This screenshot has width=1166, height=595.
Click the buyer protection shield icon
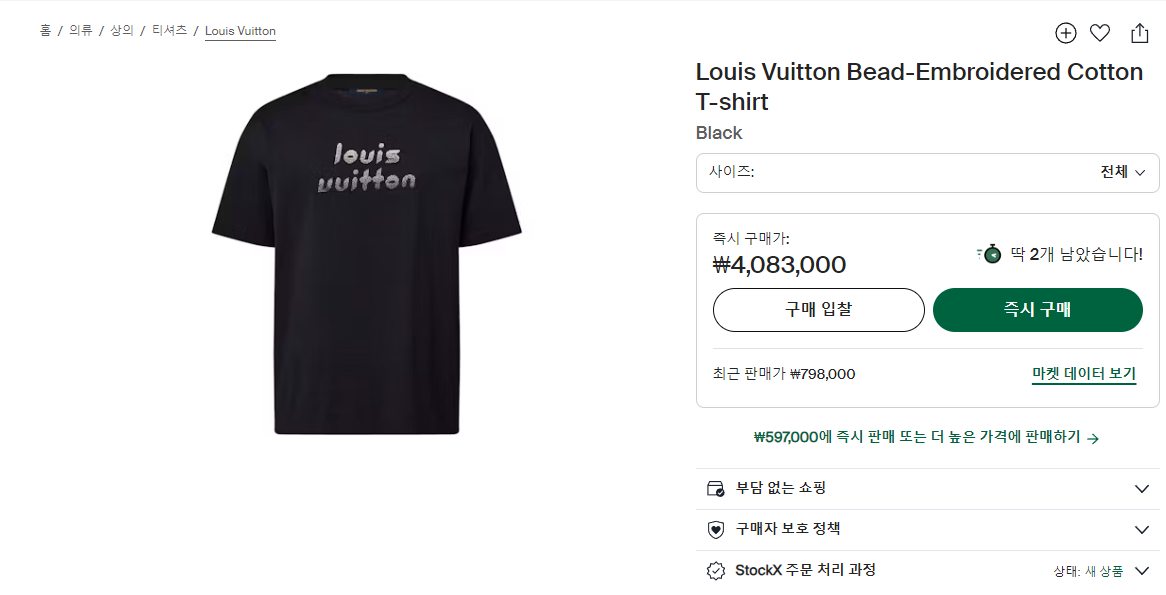click(x=715, y=530)
